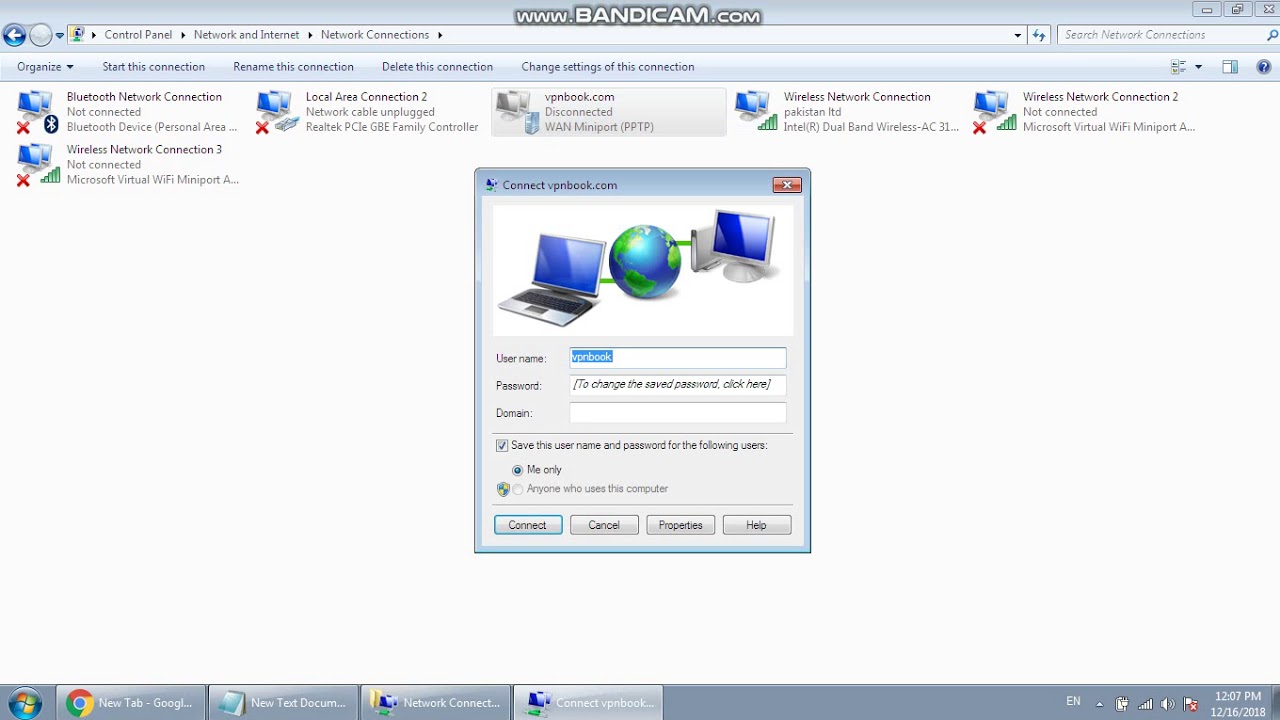Switch to Connect vpnbook taskbar item
The width and height of the screenshot is (1280, 720).
590,703
